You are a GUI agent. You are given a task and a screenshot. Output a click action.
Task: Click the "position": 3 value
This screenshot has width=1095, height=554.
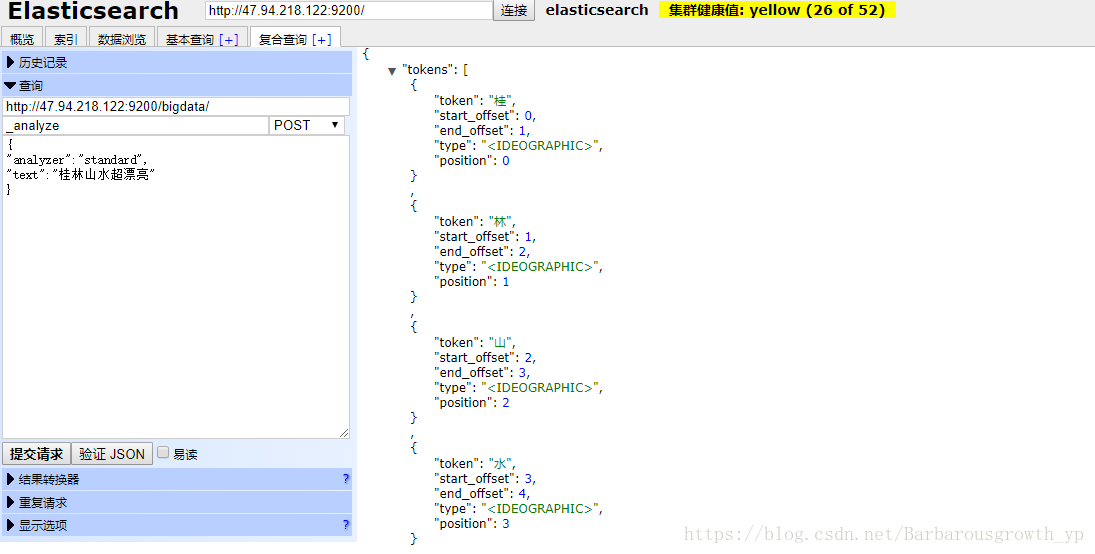(x=506, y=523)
